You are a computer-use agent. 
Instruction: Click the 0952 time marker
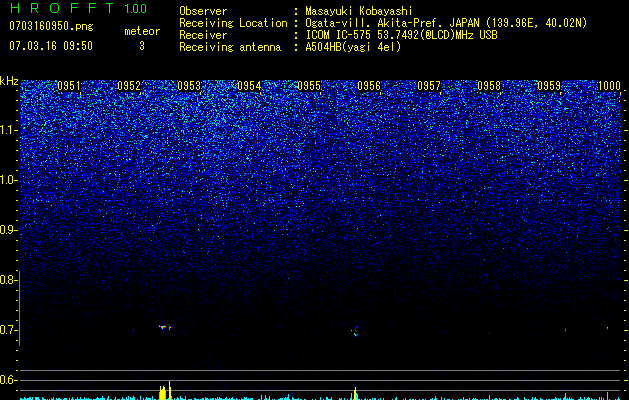point(129,86)
